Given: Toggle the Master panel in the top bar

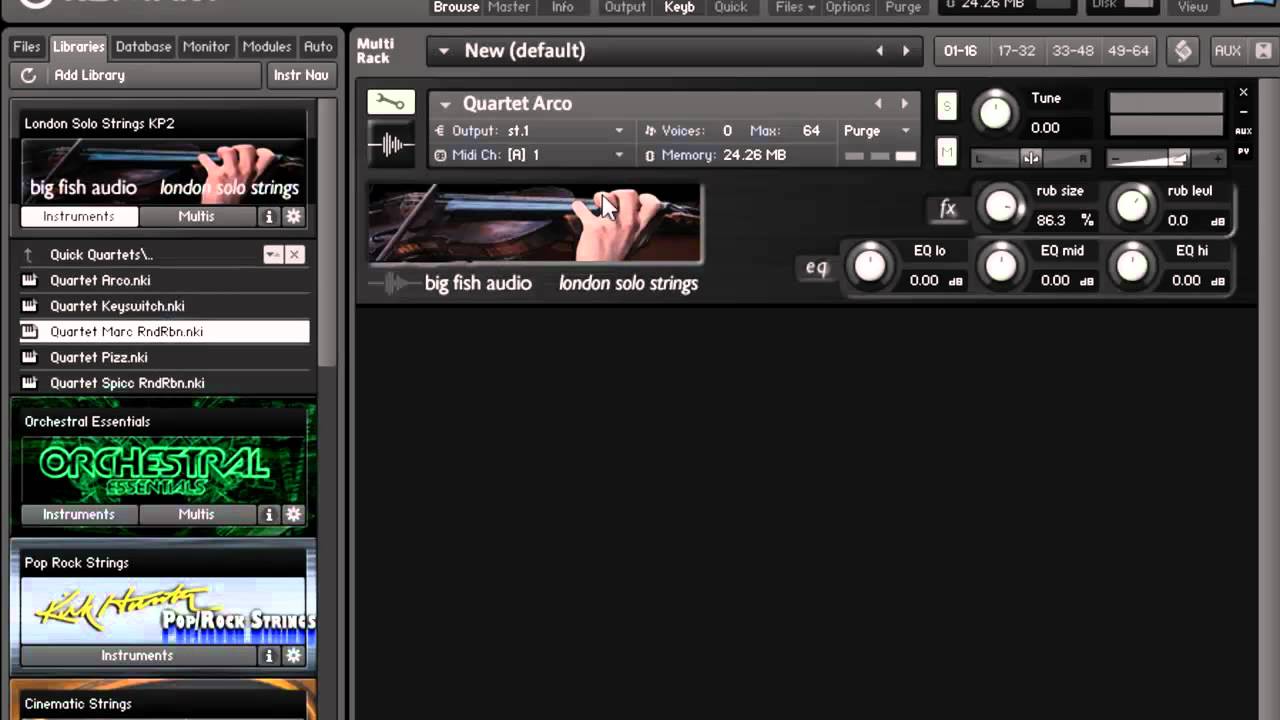Looking at the screenshot, I should point(509,7).
